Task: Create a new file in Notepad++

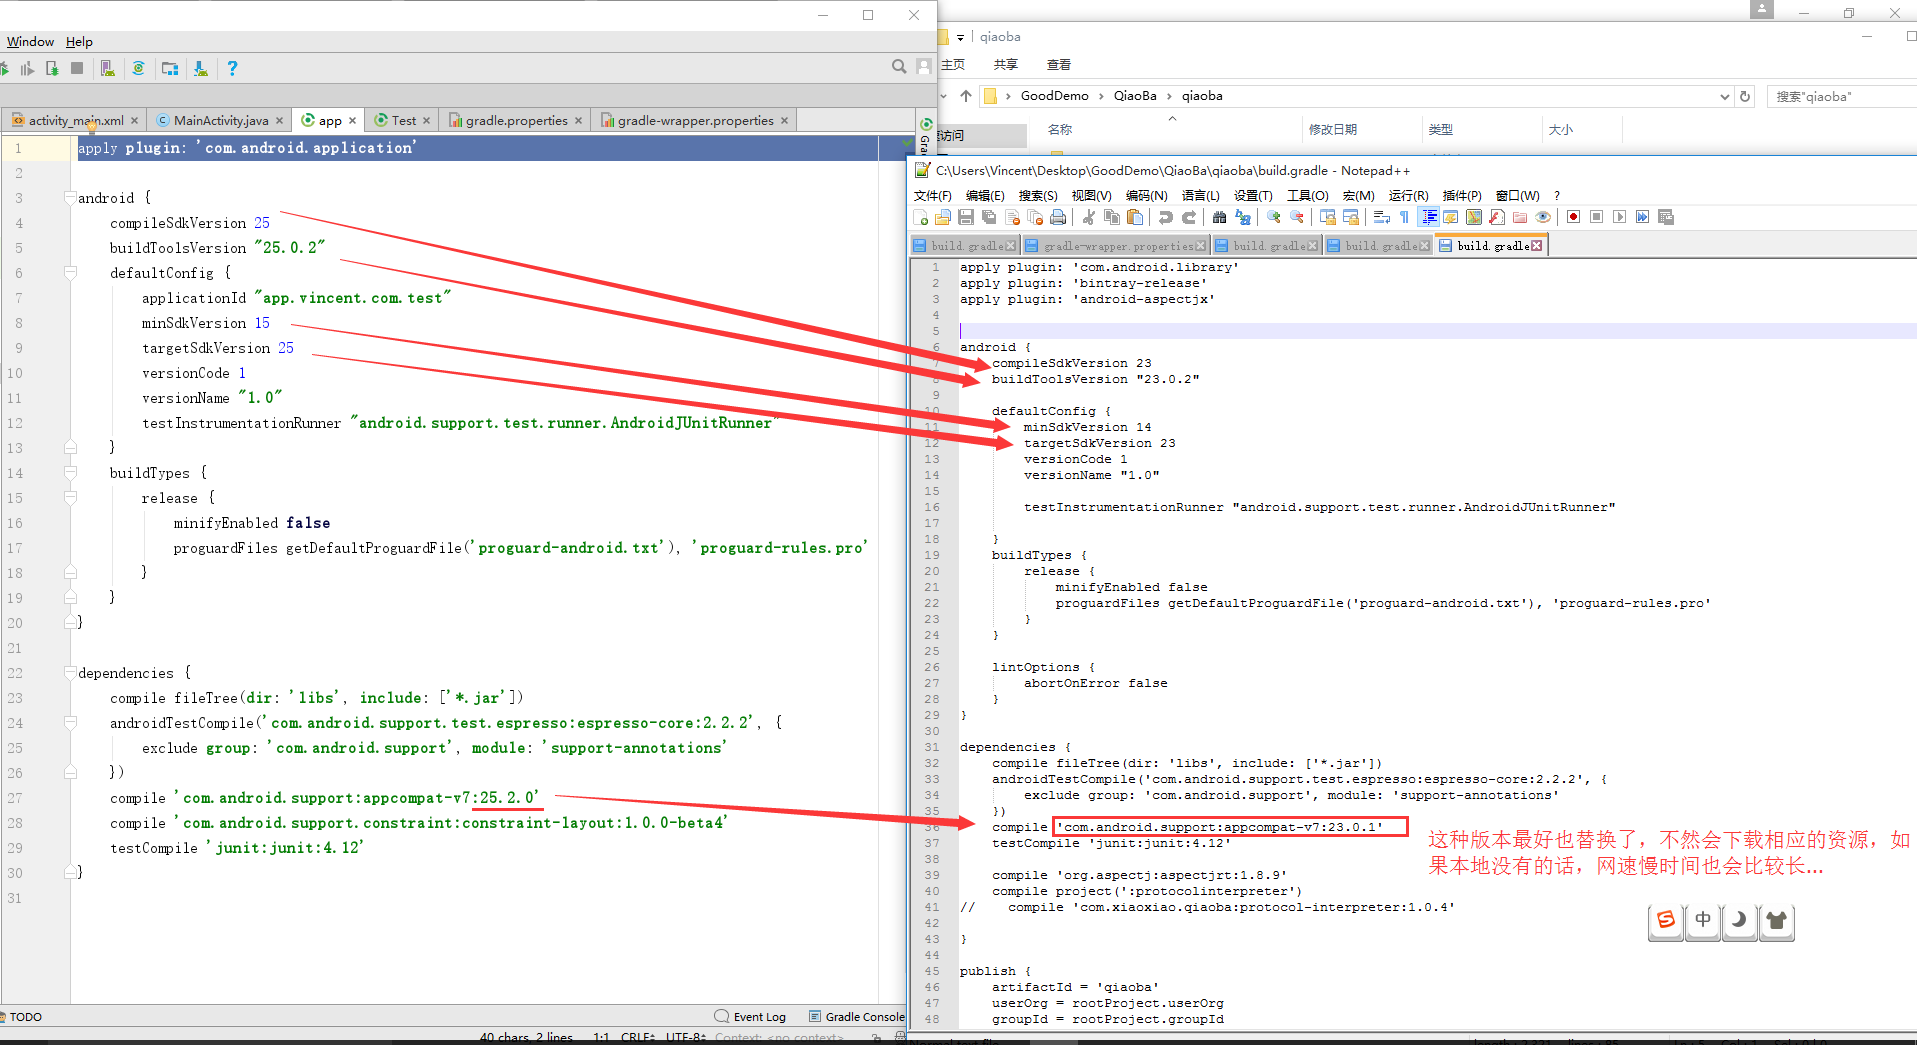Action: point(920,217)
